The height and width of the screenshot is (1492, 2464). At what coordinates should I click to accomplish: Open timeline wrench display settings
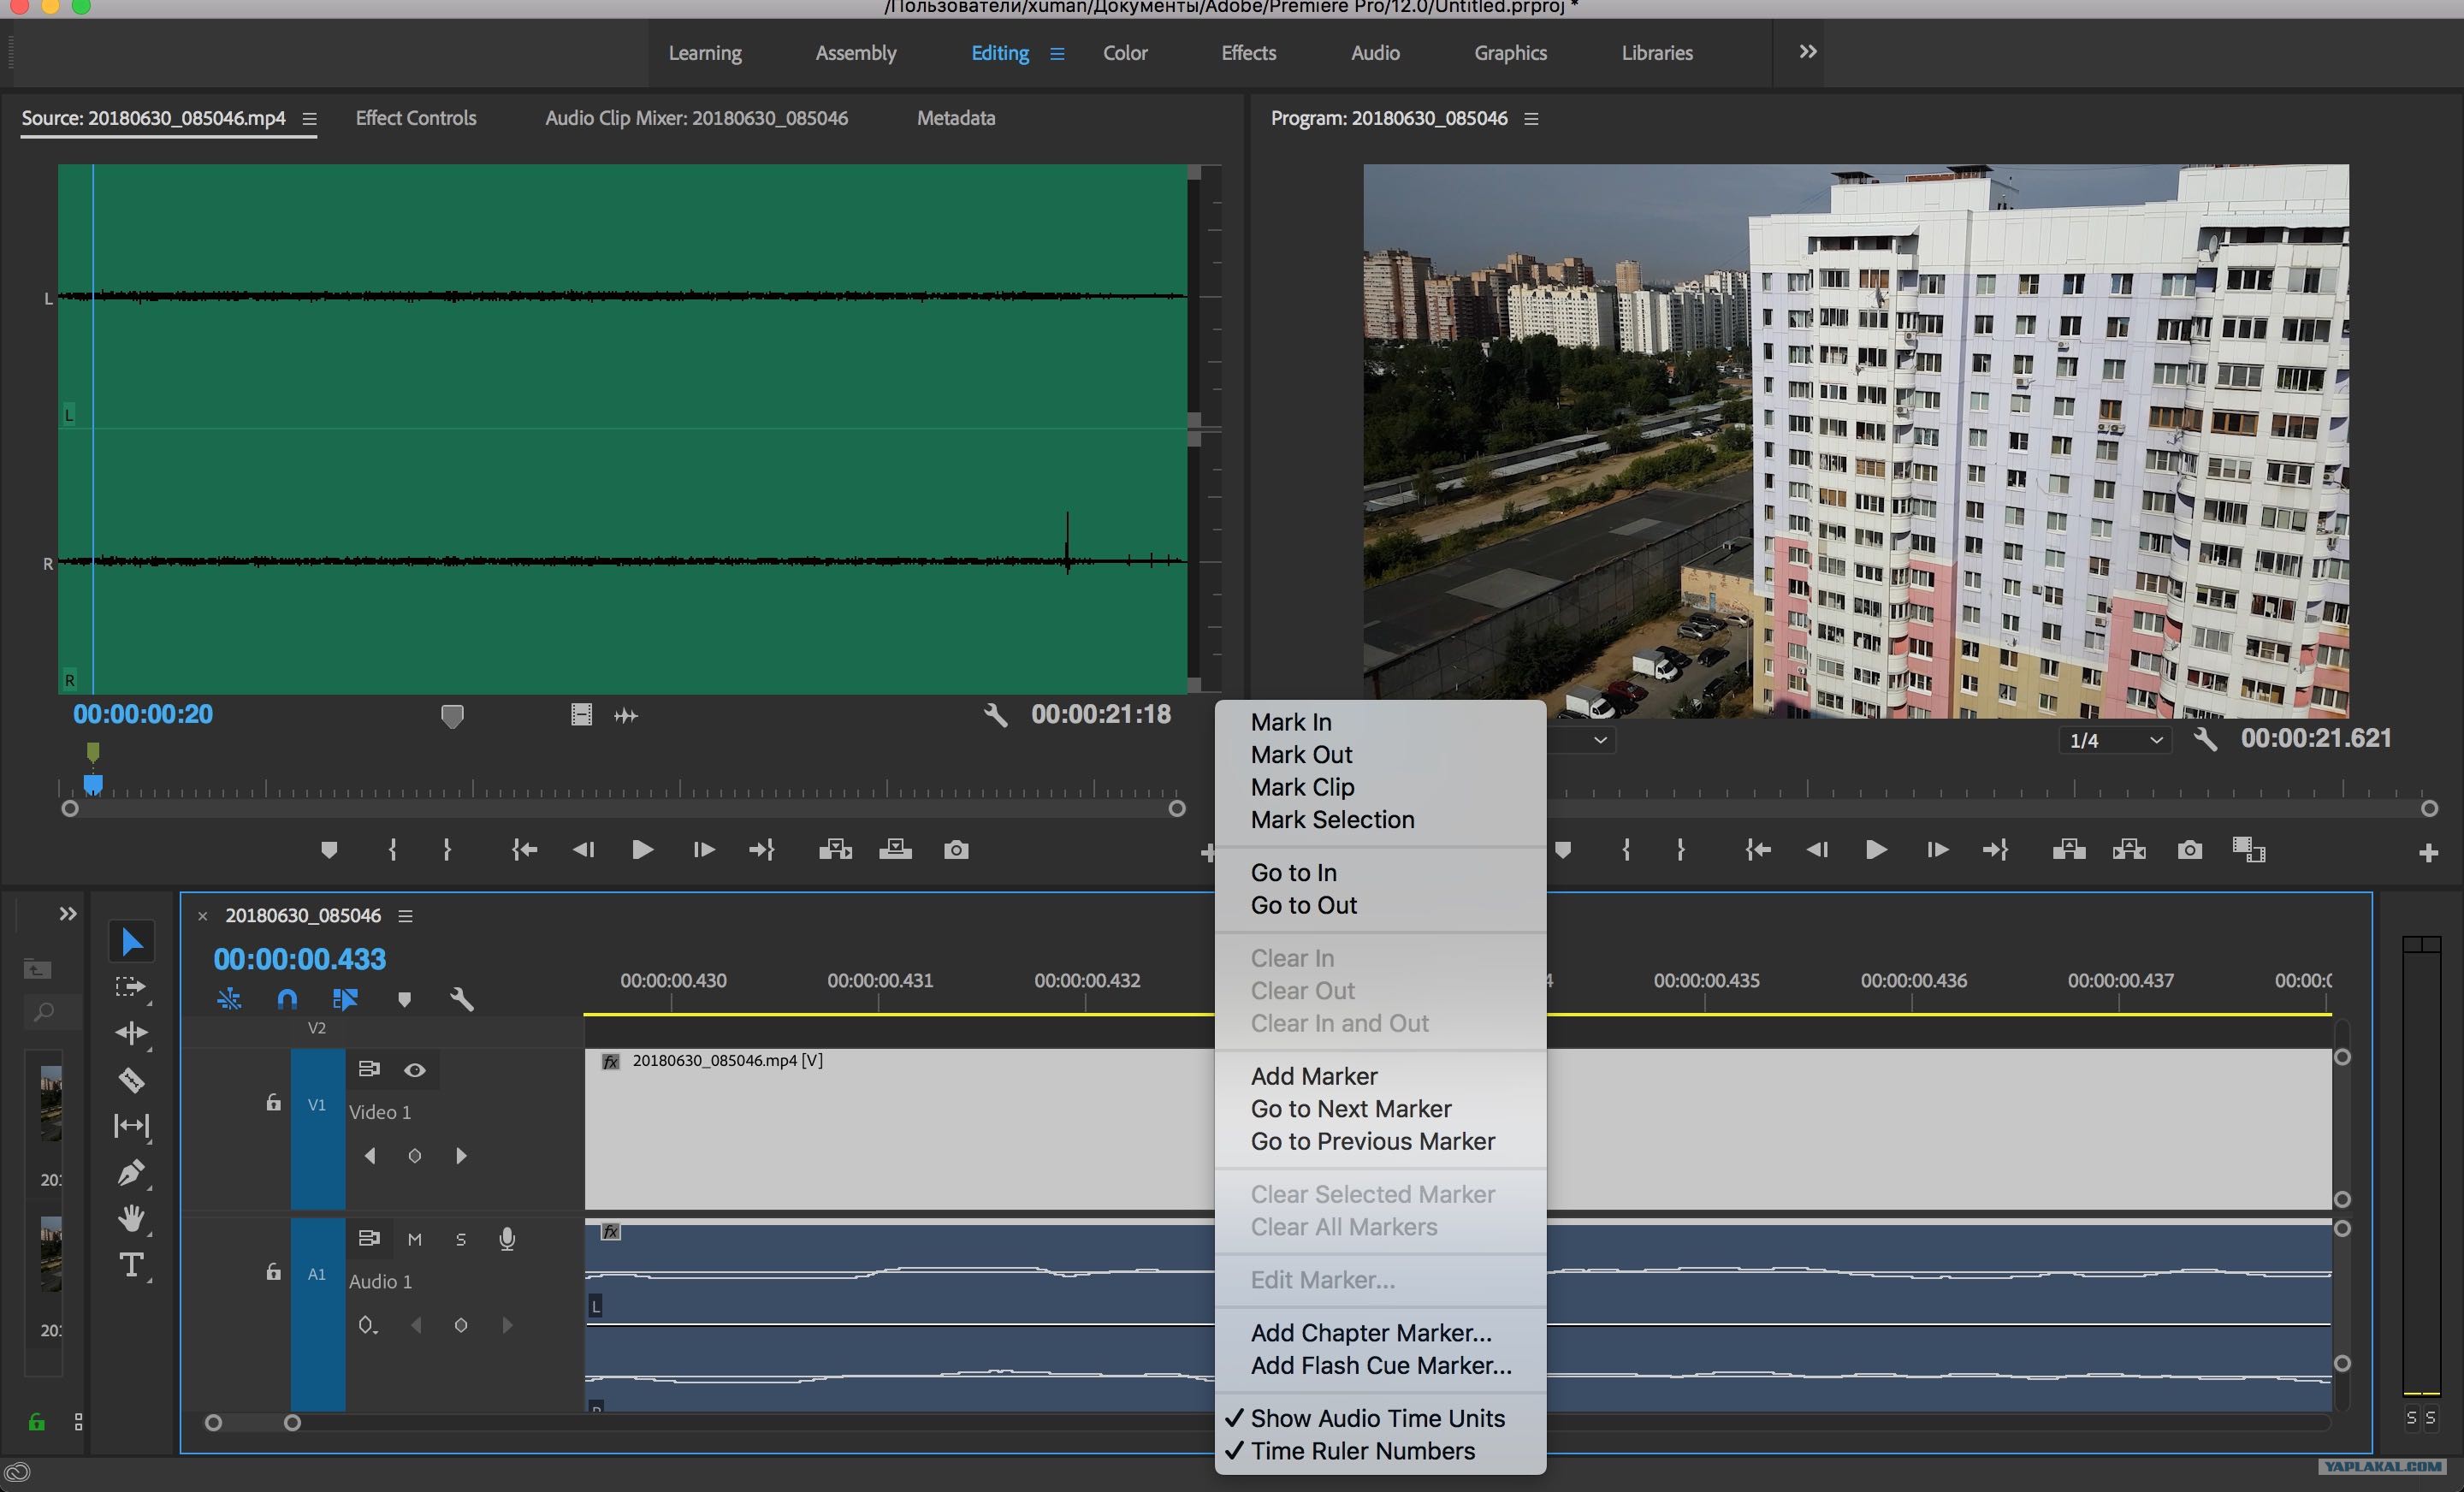[x=461, y=999]
